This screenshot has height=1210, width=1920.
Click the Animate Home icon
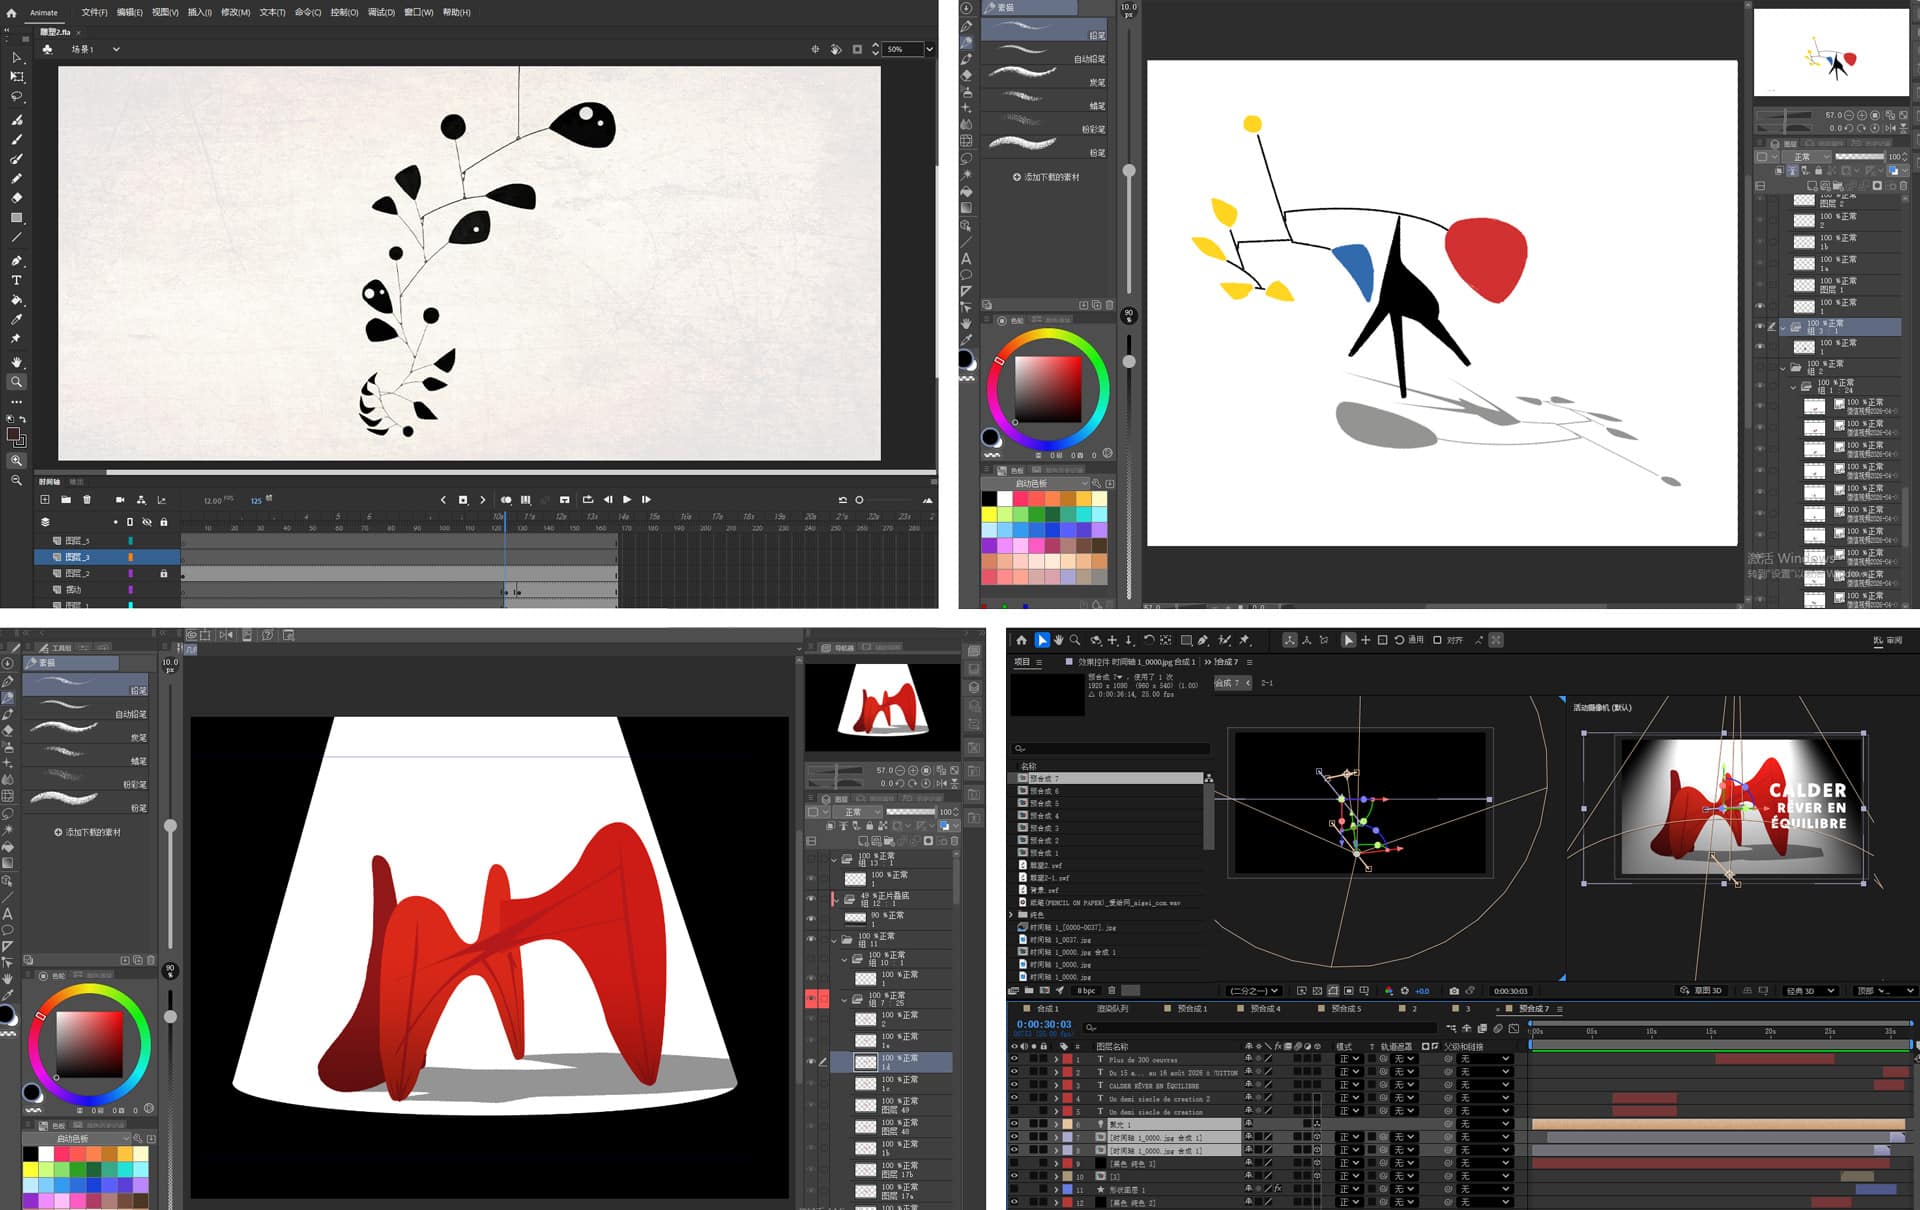11,13
